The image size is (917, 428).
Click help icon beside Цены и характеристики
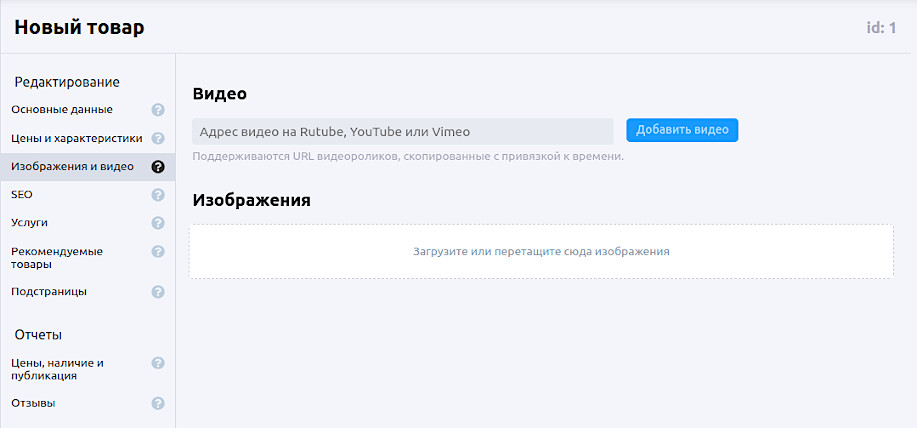[x=158, y=138]
